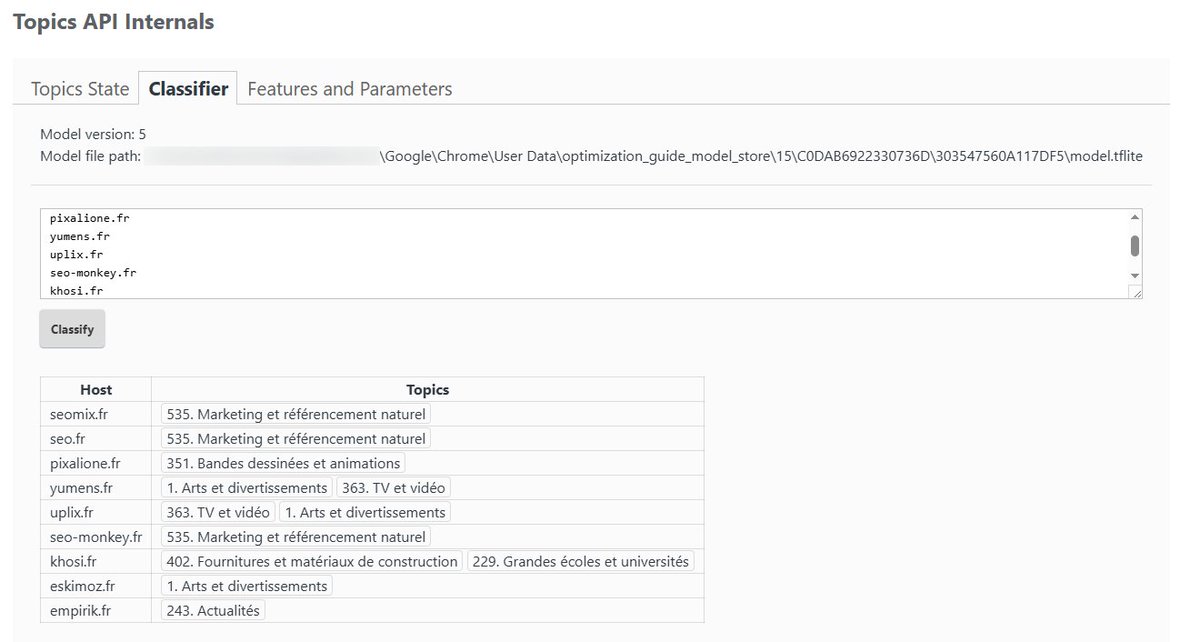This screenshot has height=642, width=1200.
Task: Click the Host column header
Action: [96, 390]
